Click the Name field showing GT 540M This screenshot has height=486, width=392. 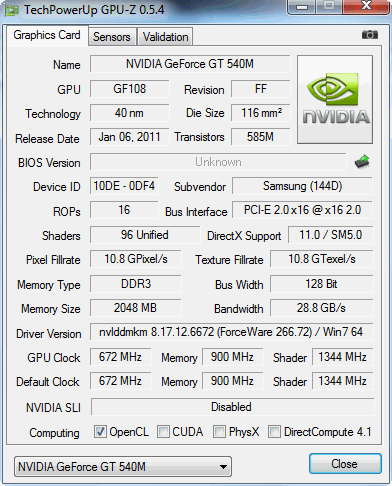click(190, 64)
